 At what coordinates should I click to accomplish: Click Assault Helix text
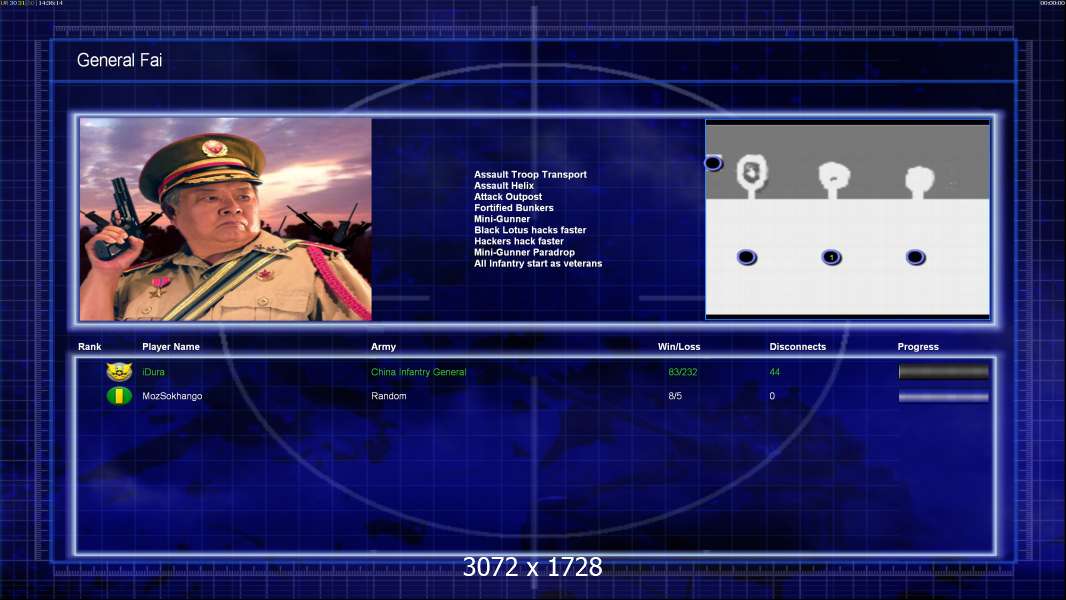(504, 186)
